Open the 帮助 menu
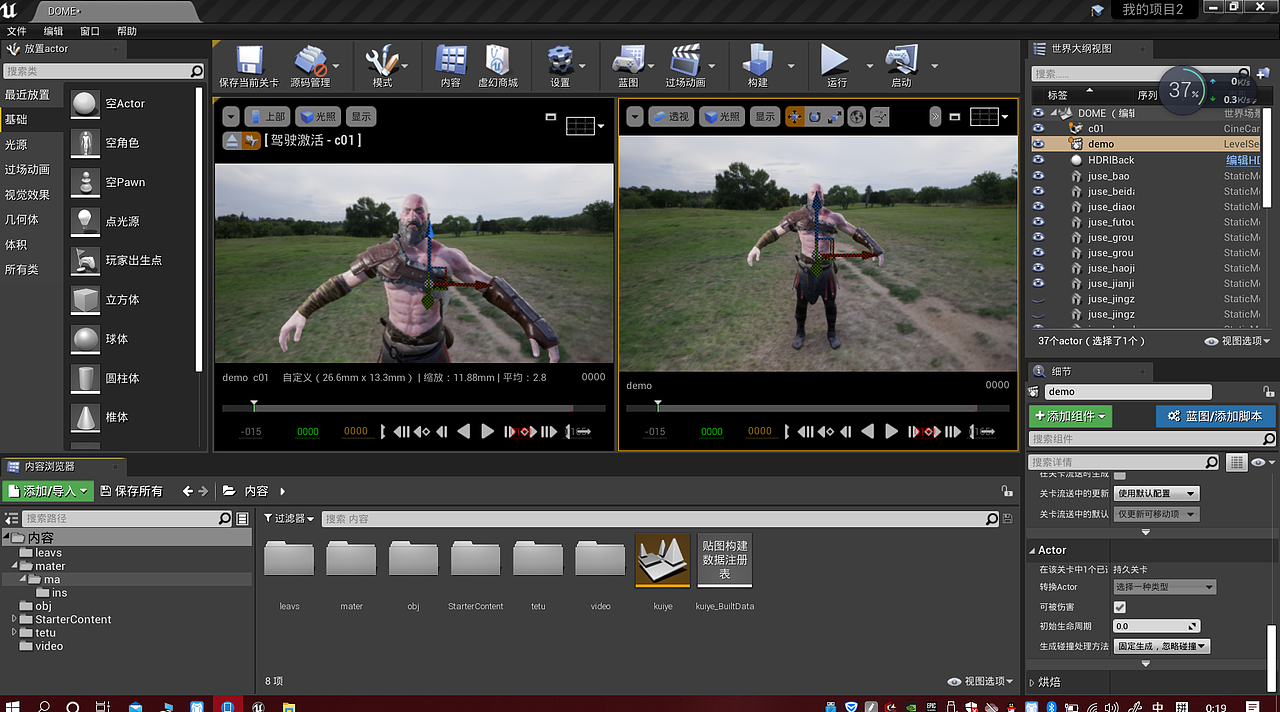 [127, 31]
